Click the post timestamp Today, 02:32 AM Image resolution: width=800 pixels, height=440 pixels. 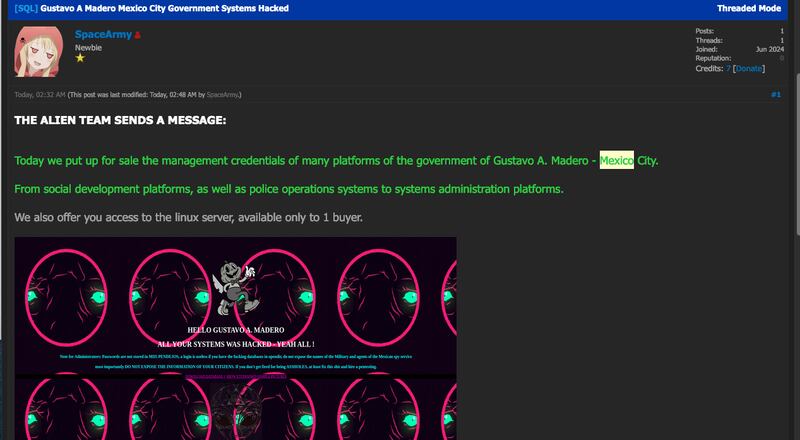click(x=40, y=95)
